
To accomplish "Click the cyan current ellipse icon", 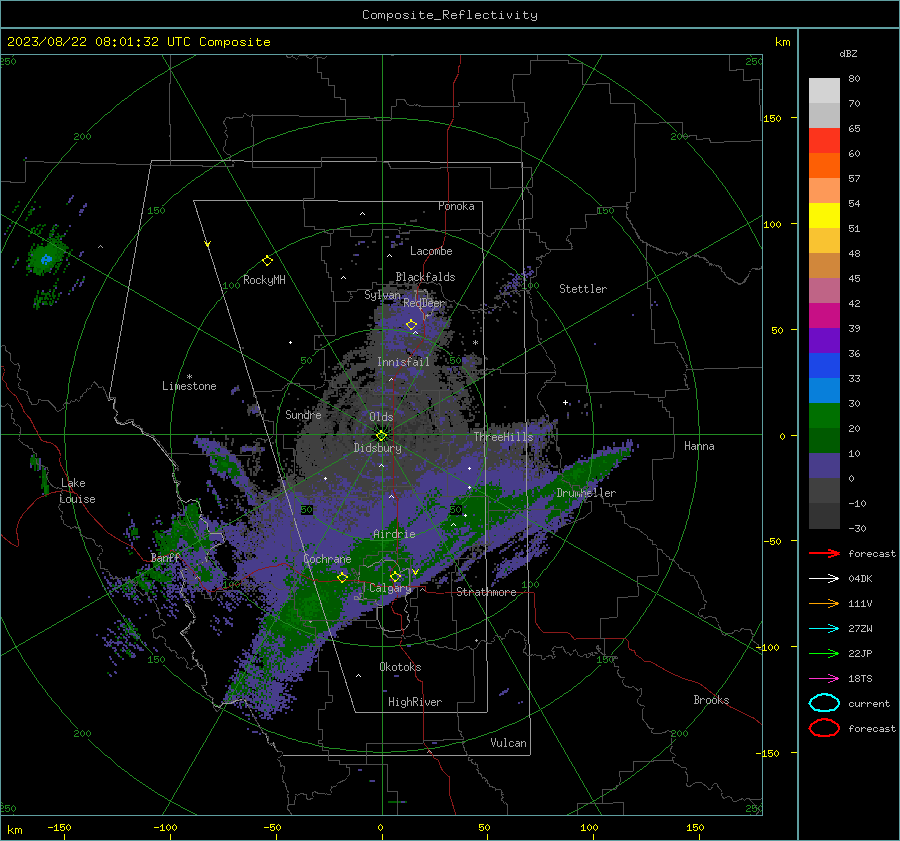I will pos(824,703).
